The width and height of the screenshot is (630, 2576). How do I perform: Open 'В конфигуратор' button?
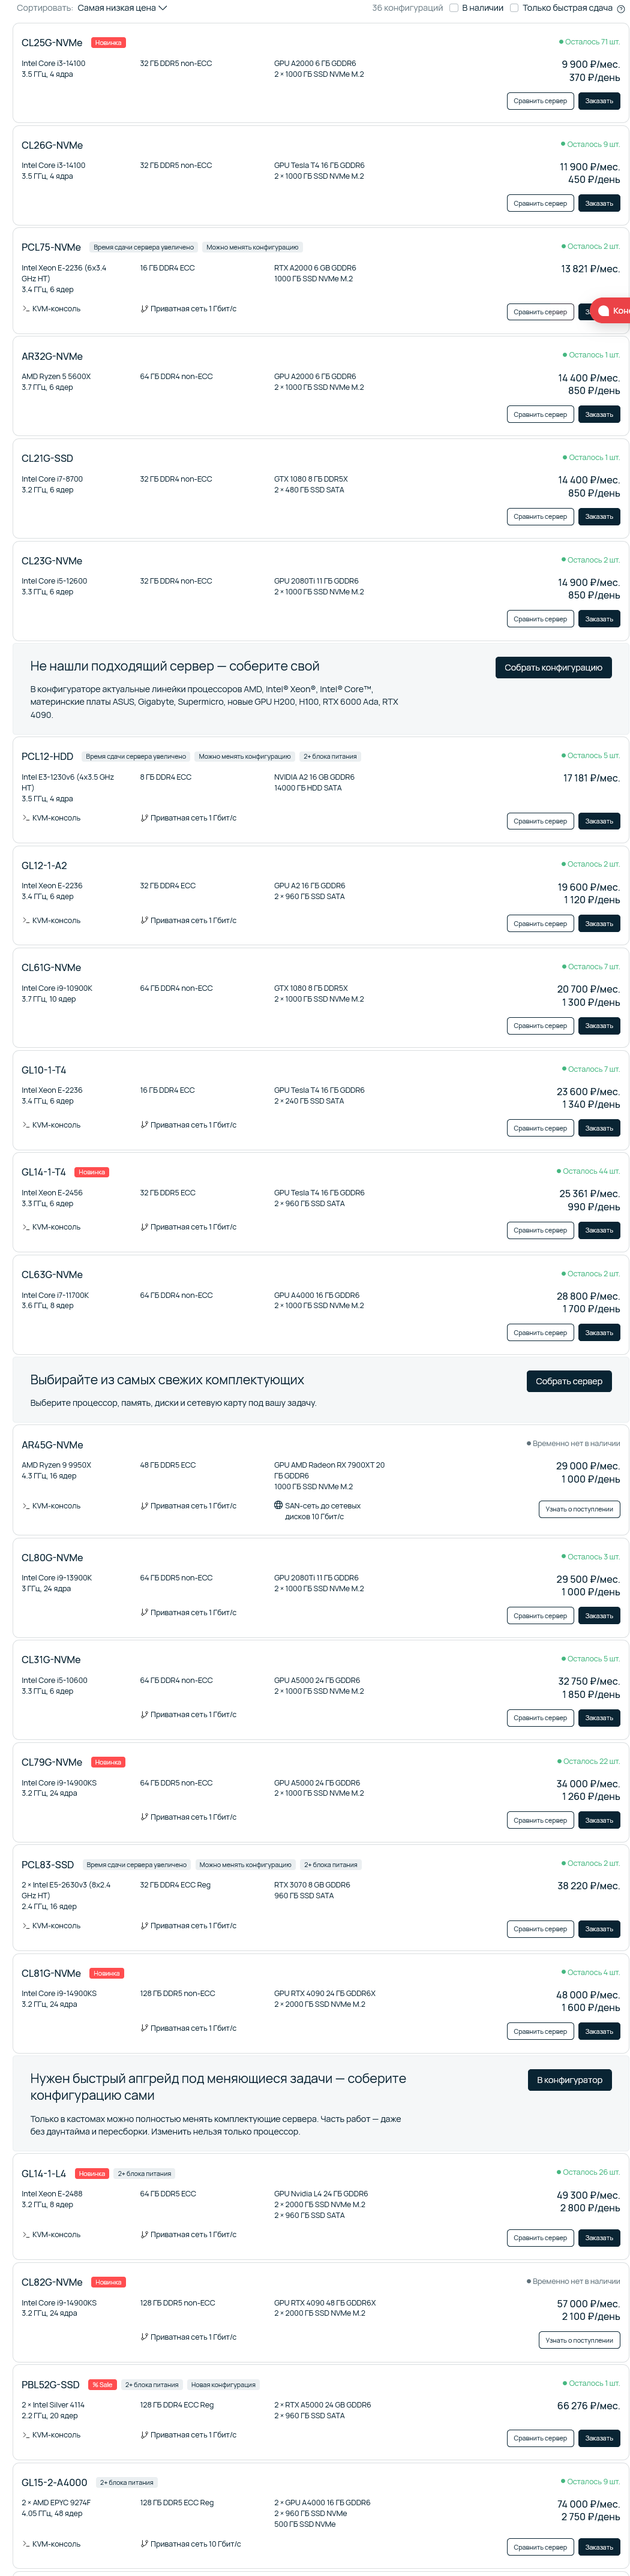coord(569,2080)
